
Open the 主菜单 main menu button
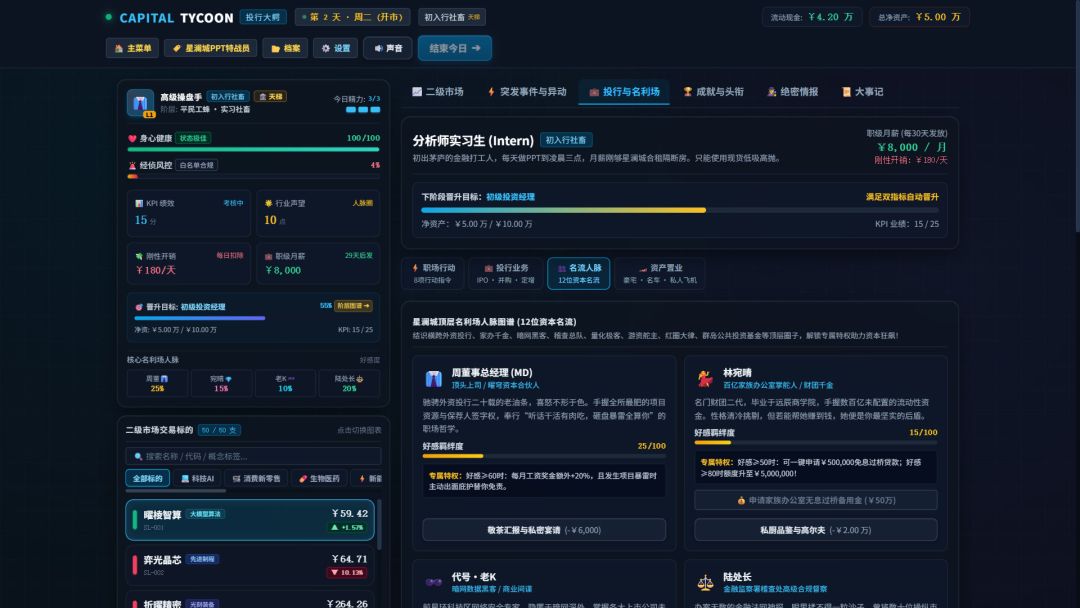[132, 48]
